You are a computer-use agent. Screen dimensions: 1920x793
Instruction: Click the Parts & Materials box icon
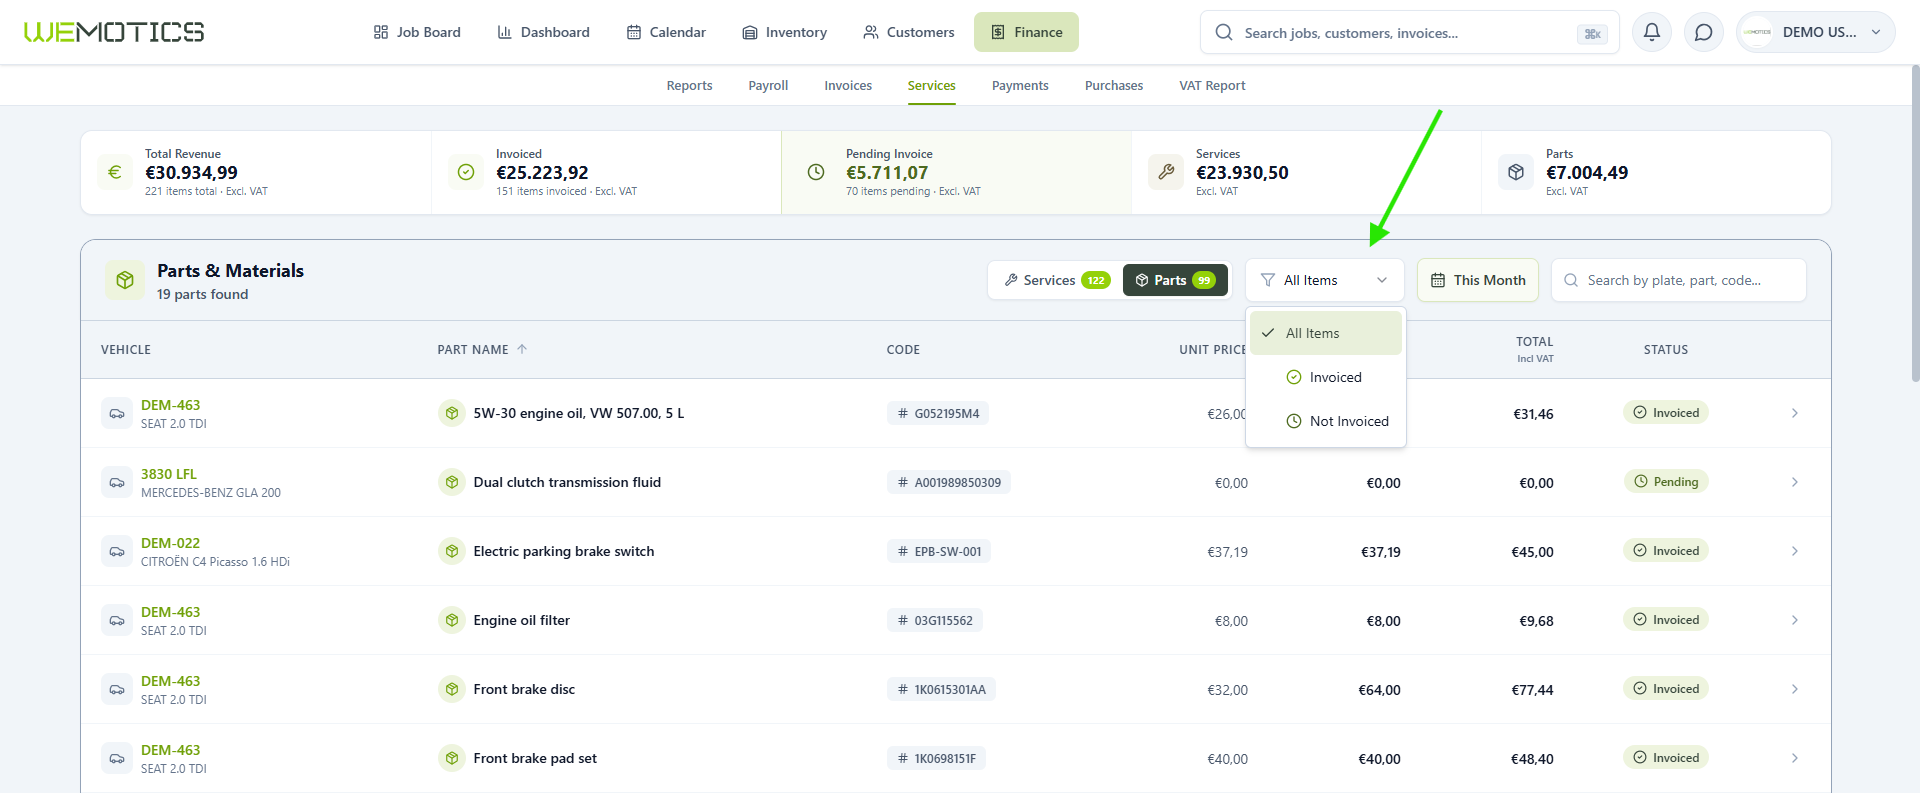click(x=125, y=280)
